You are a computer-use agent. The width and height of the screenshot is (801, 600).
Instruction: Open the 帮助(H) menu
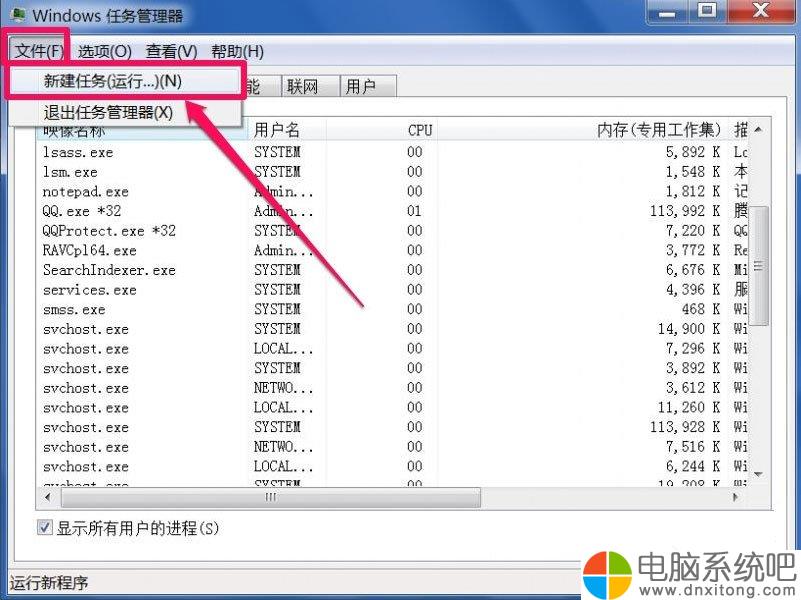pos(238,51)
